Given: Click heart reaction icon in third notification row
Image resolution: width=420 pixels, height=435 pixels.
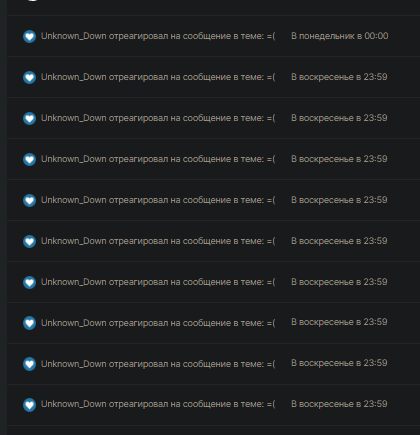Looking at the screenshot, I should point(29,118).
